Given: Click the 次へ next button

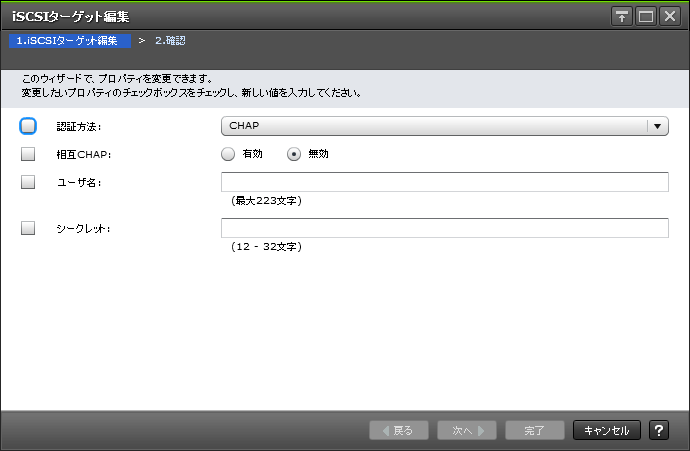Looking at the screenshot, I should click(x=467, y=430).
